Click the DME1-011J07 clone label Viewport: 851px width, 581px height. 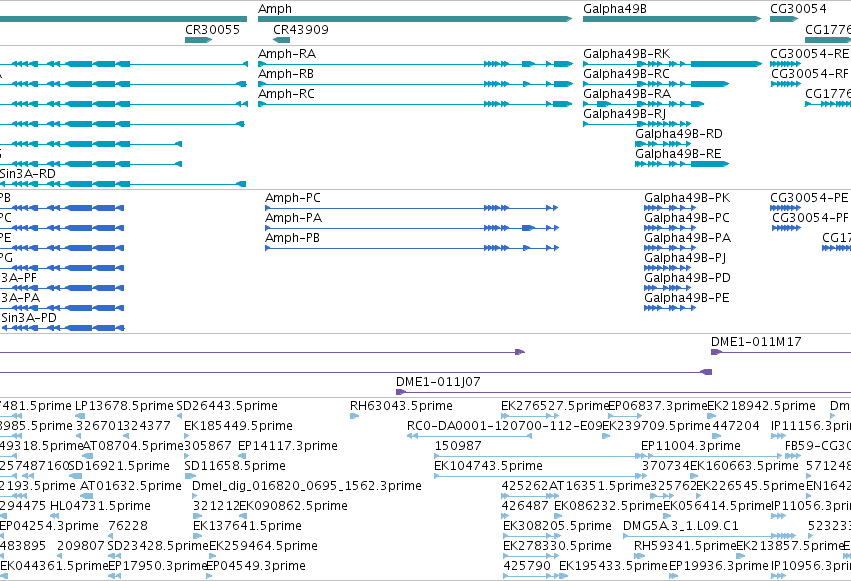pyautogui.click(x=438, y=382)
